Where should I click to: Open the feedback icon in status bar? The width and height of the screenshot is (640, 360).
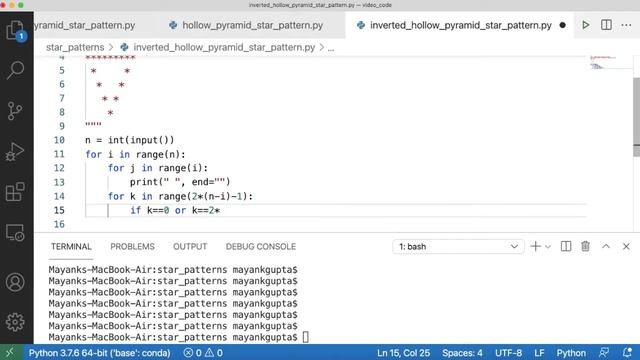[604, 353]
